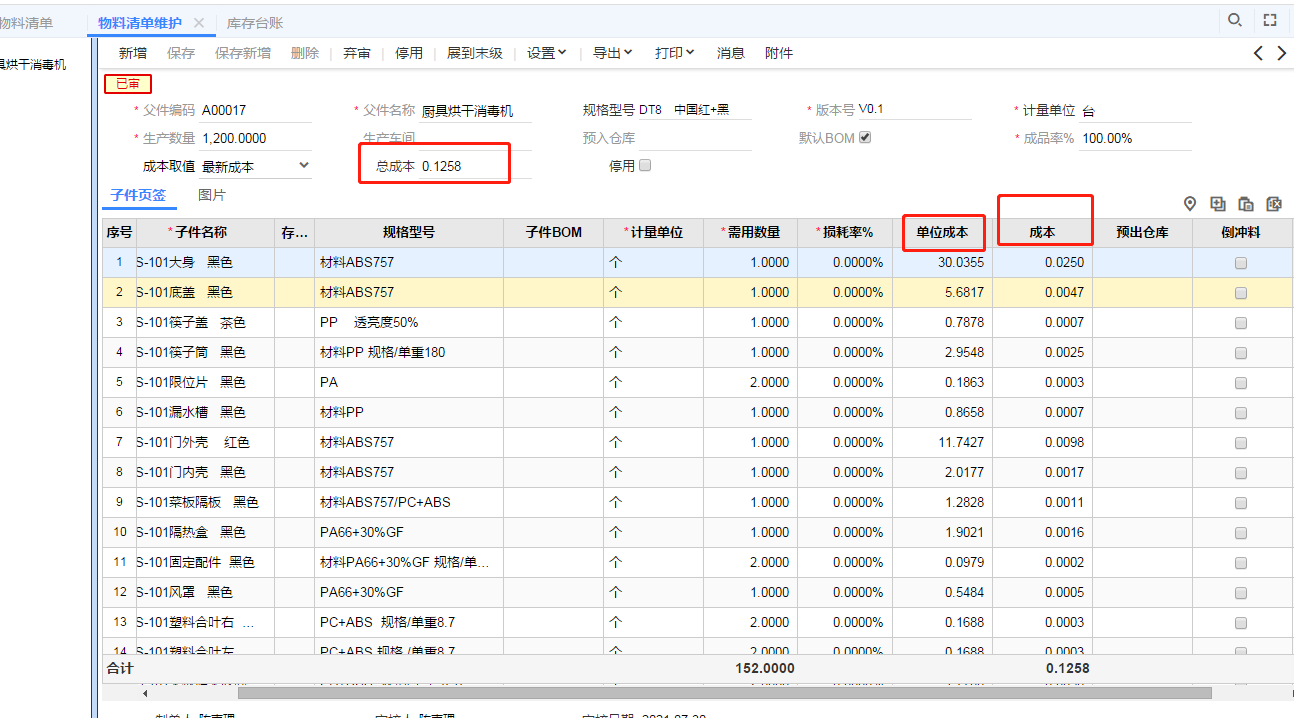Viewport: 1294px width, 718px height.
Task: Click the 预入仓库 field
Action: (x=695, y=138)
